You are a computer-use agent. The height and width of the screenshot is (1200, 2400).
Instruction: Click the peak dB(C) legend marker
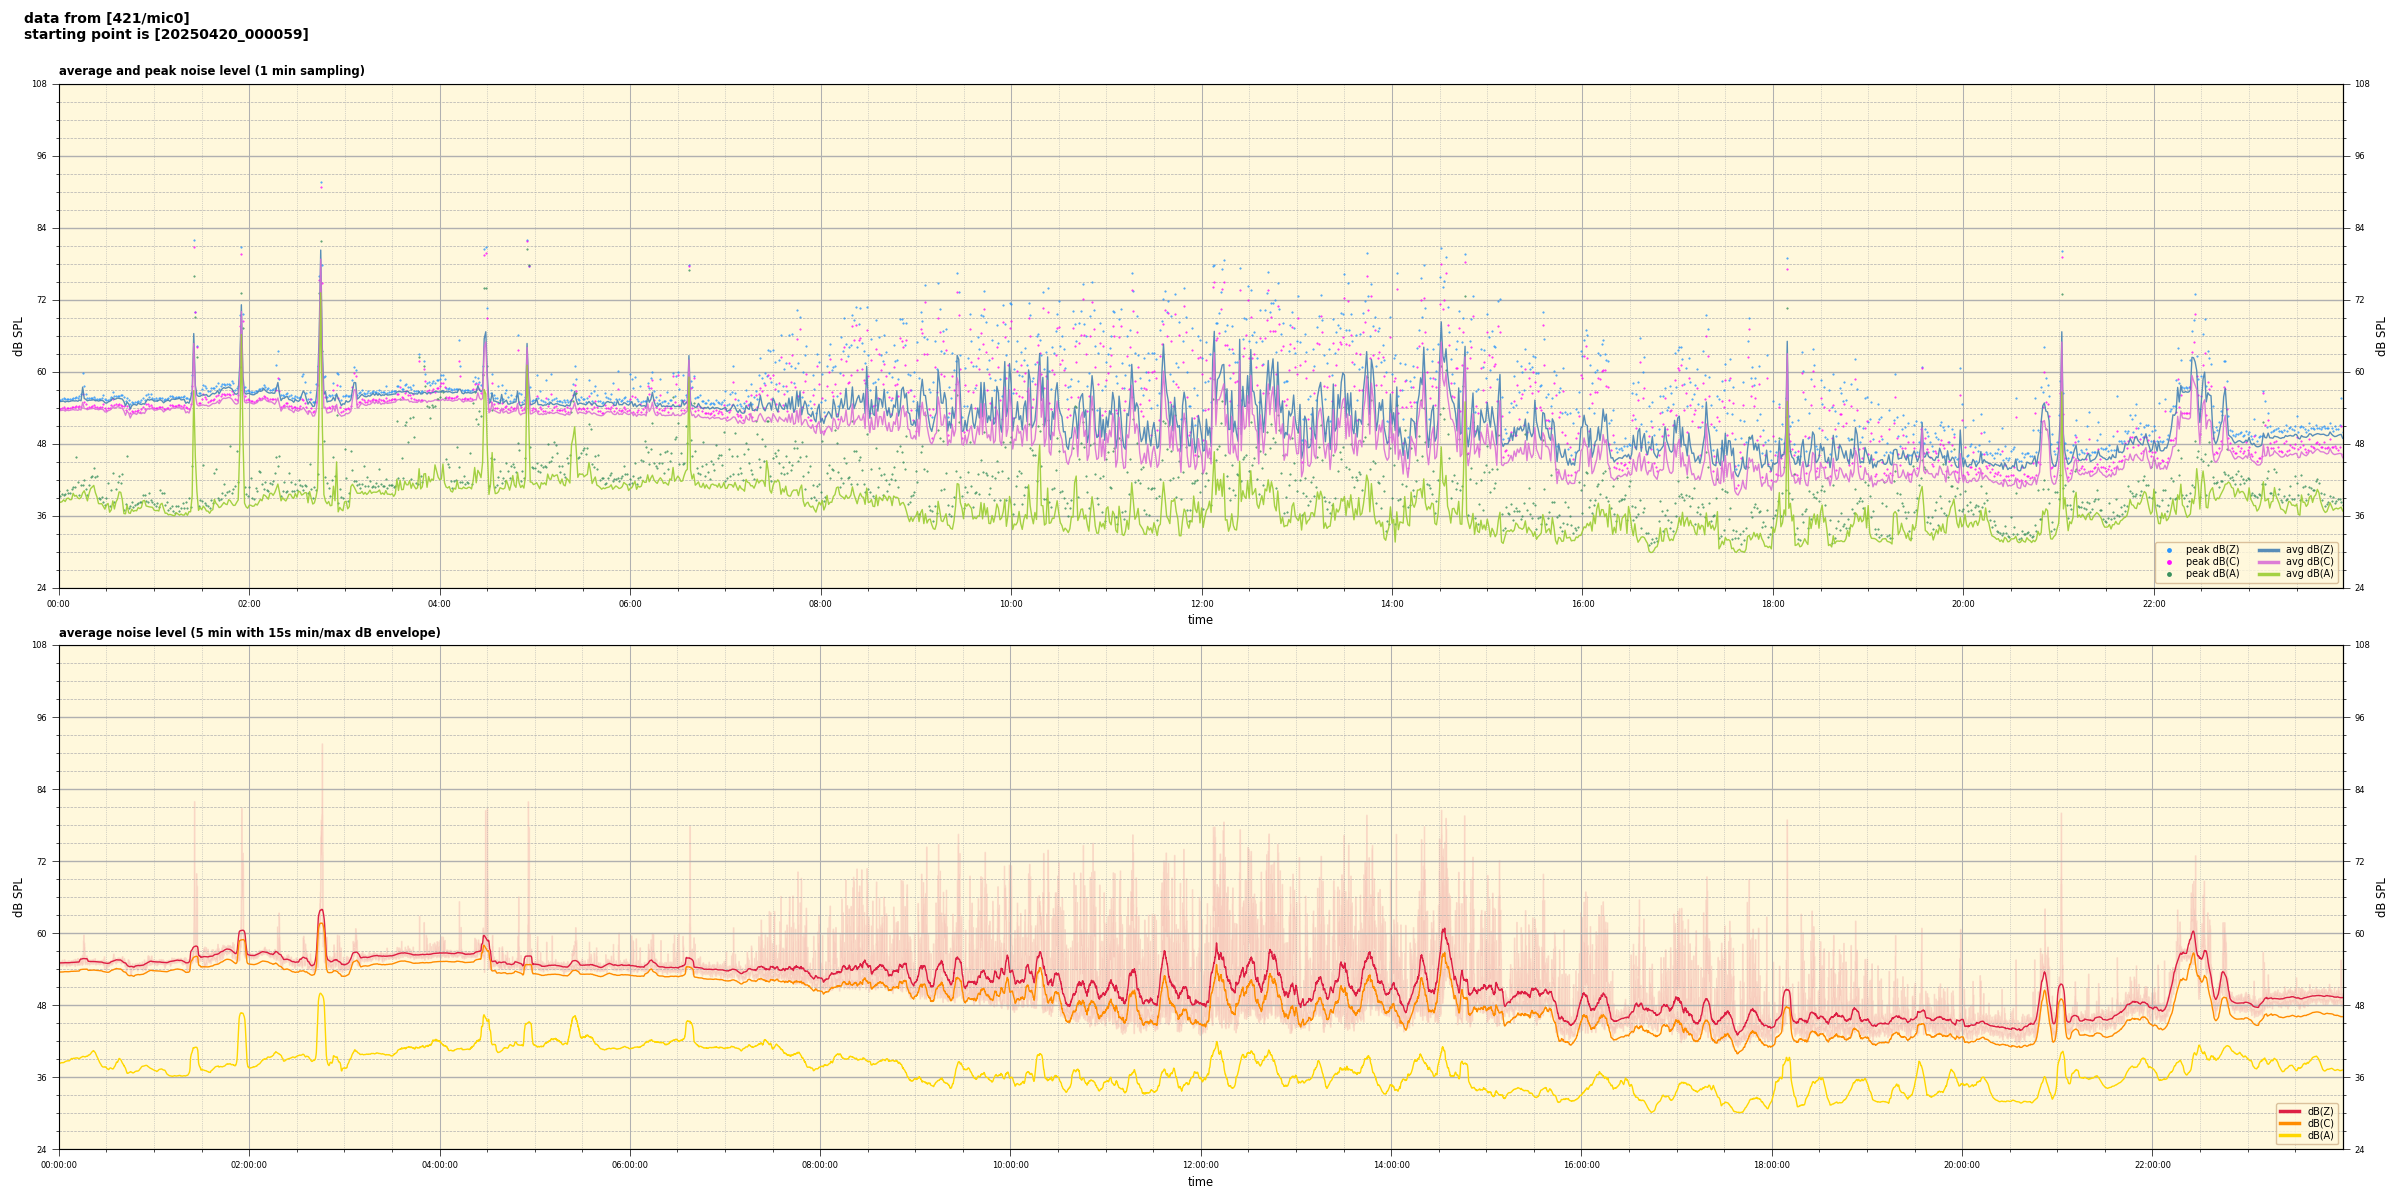2169,562
